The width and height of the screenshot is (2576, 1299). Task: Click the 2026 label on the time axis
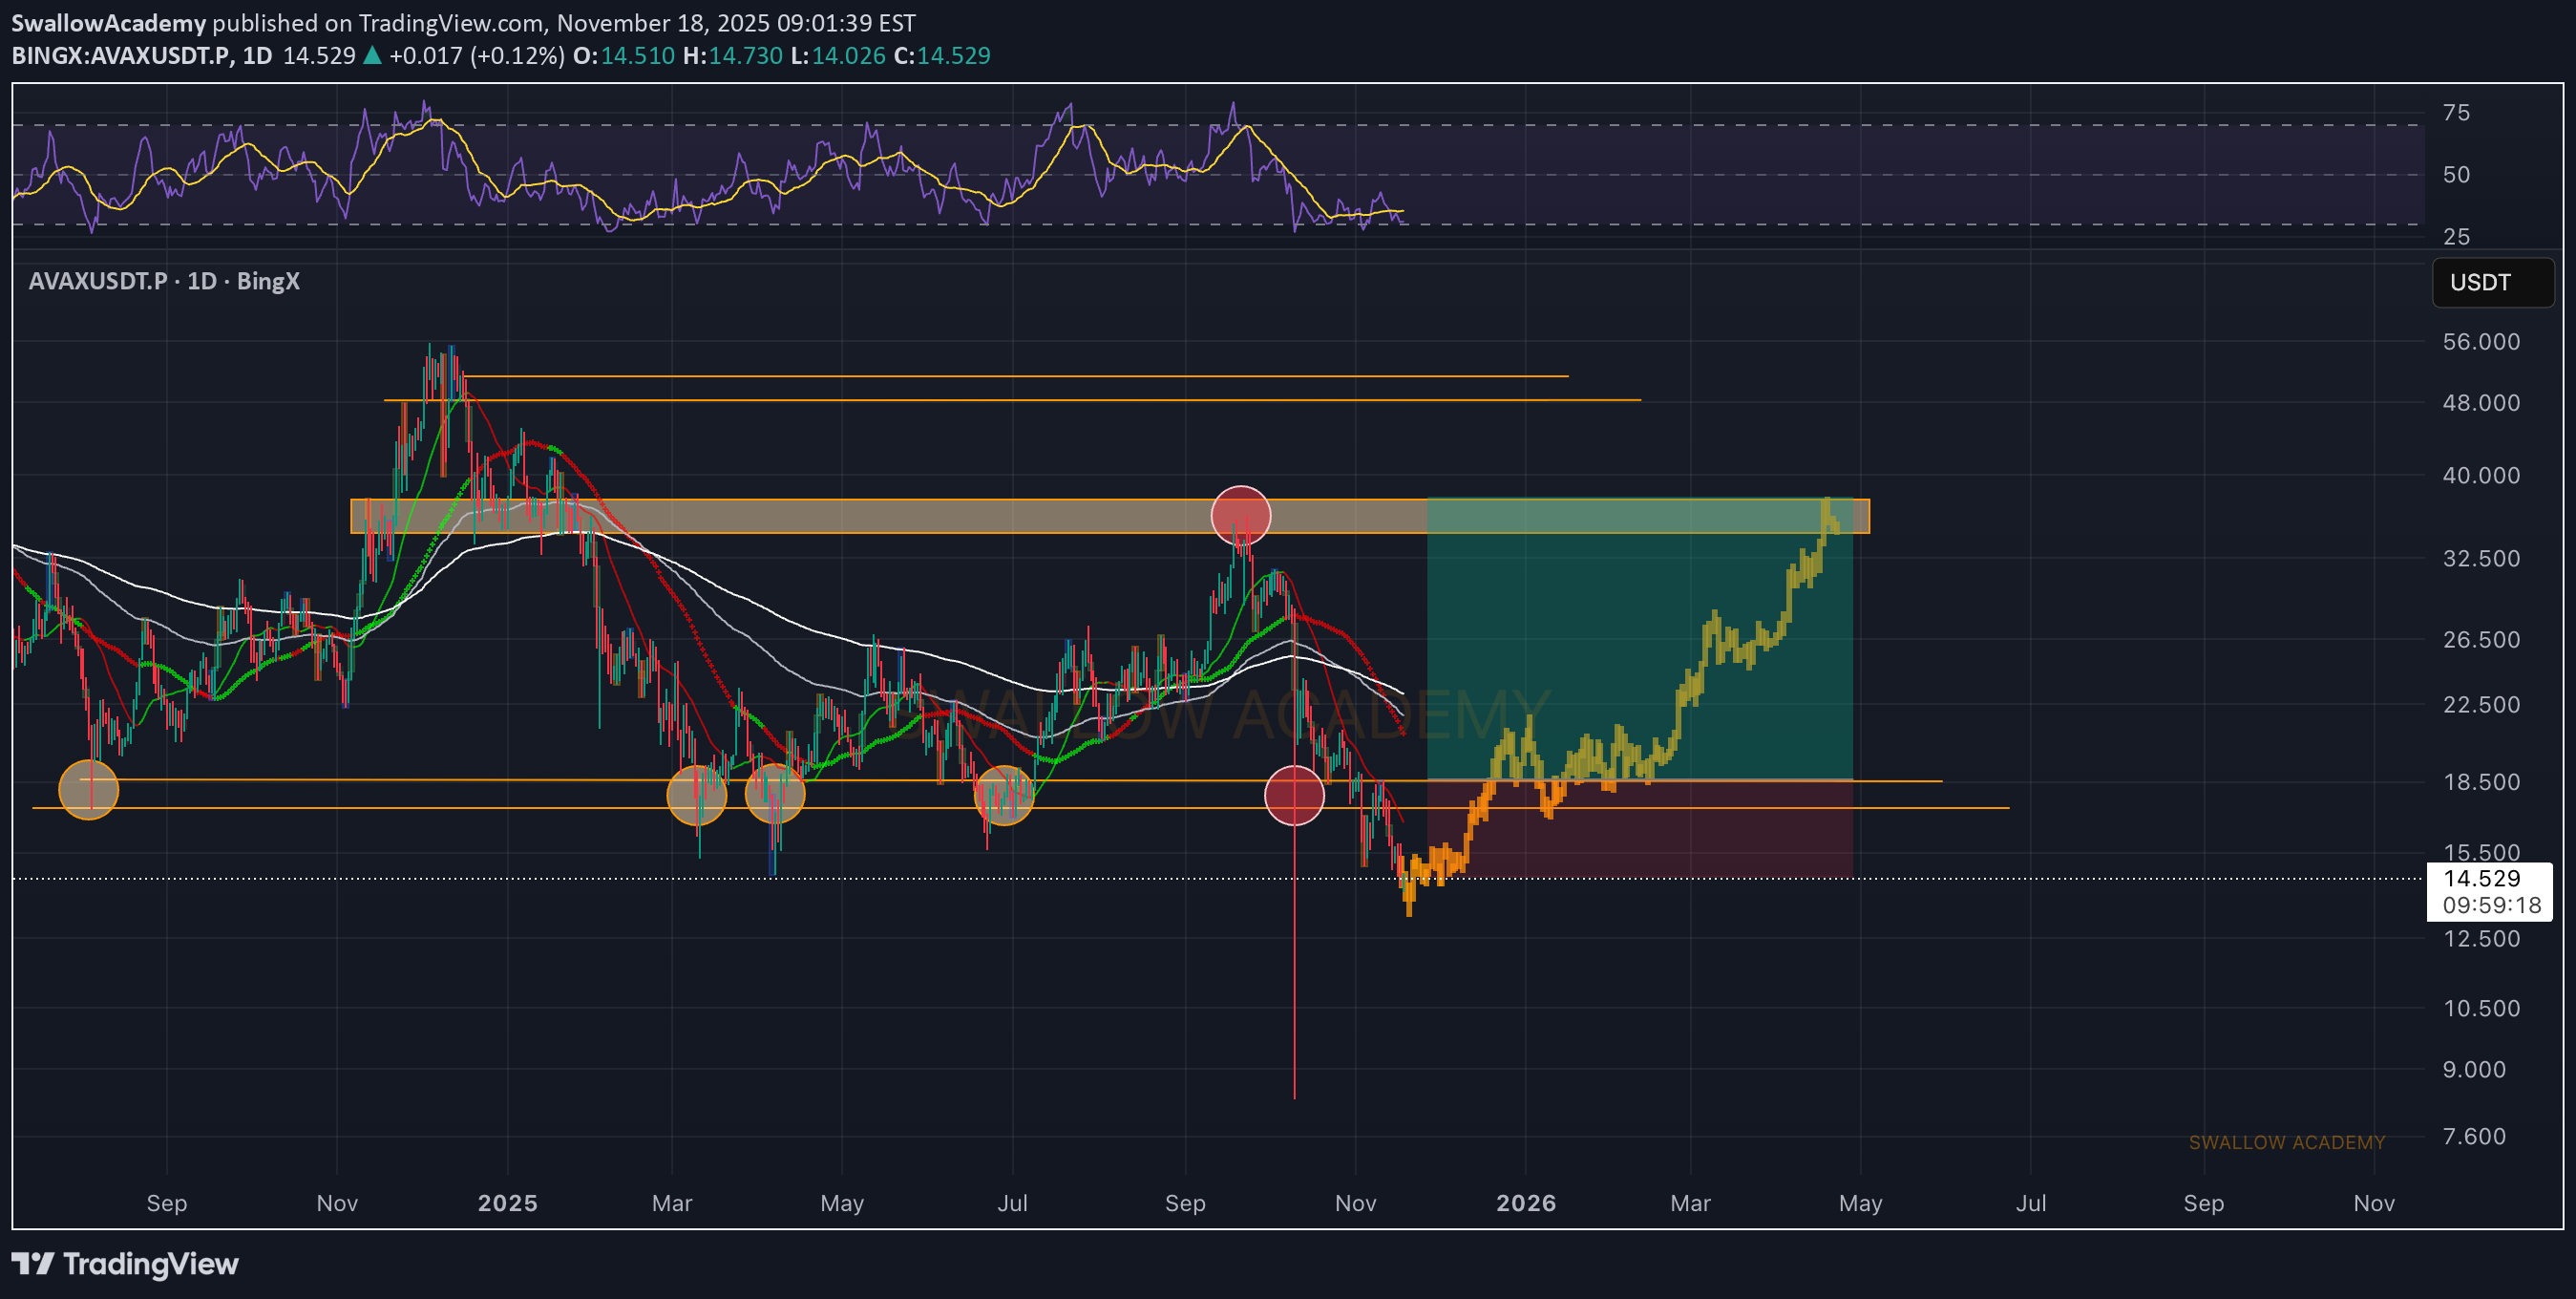coord(1525,1203)
